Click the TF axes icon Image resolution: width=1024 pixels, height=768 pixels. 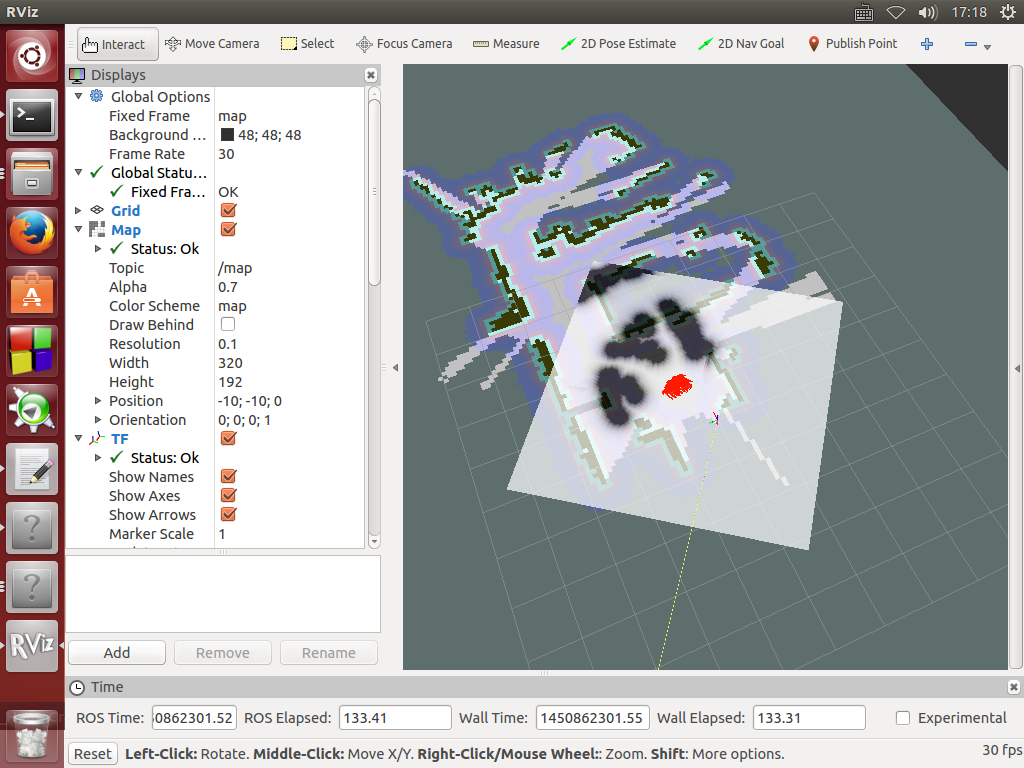coord(97,438)
